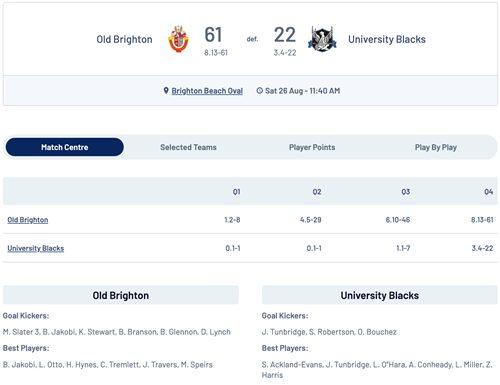Click the Sat 26 Aug match time text
The image size is (500, 385).
302,91
